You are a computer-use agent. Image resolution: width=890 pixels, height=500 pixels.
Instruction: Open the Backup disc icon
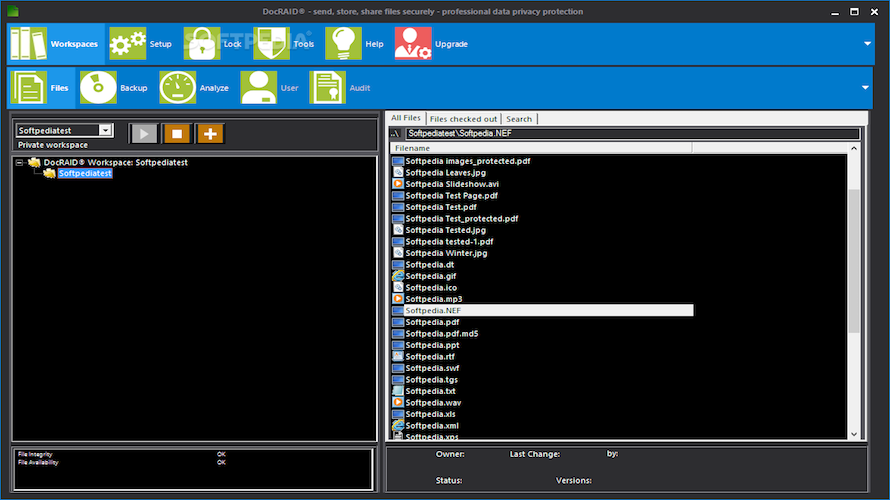98,87
